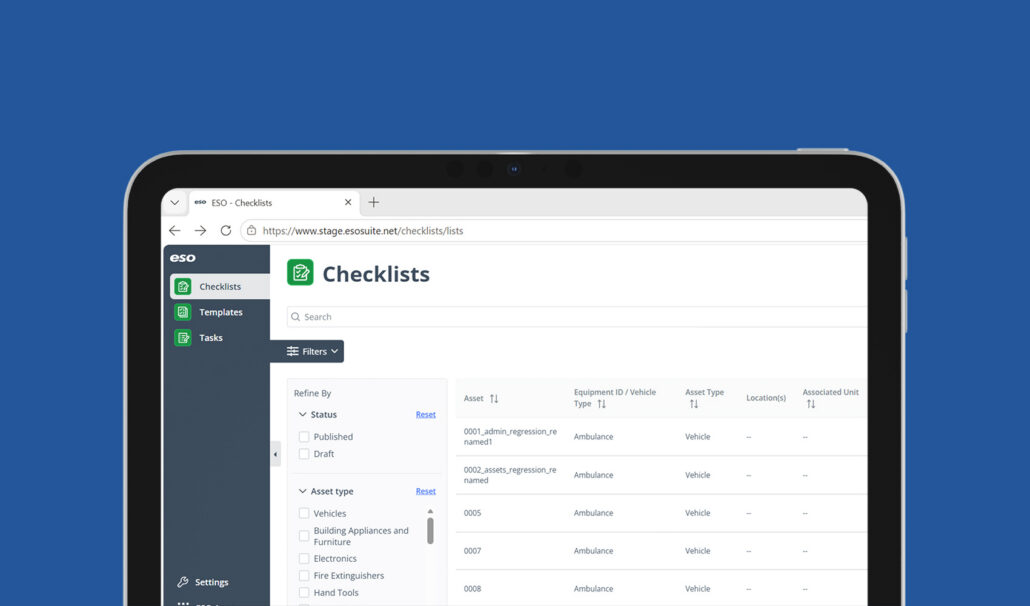Check the Vehicles asset type filter
This screenshot has height=606, width=1030.
tap(303, 513)
